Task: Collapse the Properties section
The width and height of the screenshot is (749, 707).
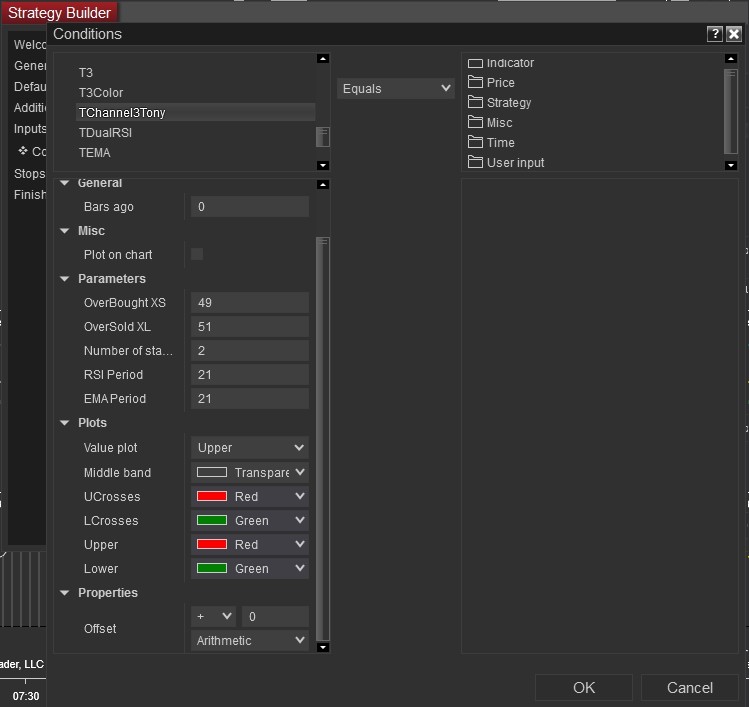Action: (64, 593)
